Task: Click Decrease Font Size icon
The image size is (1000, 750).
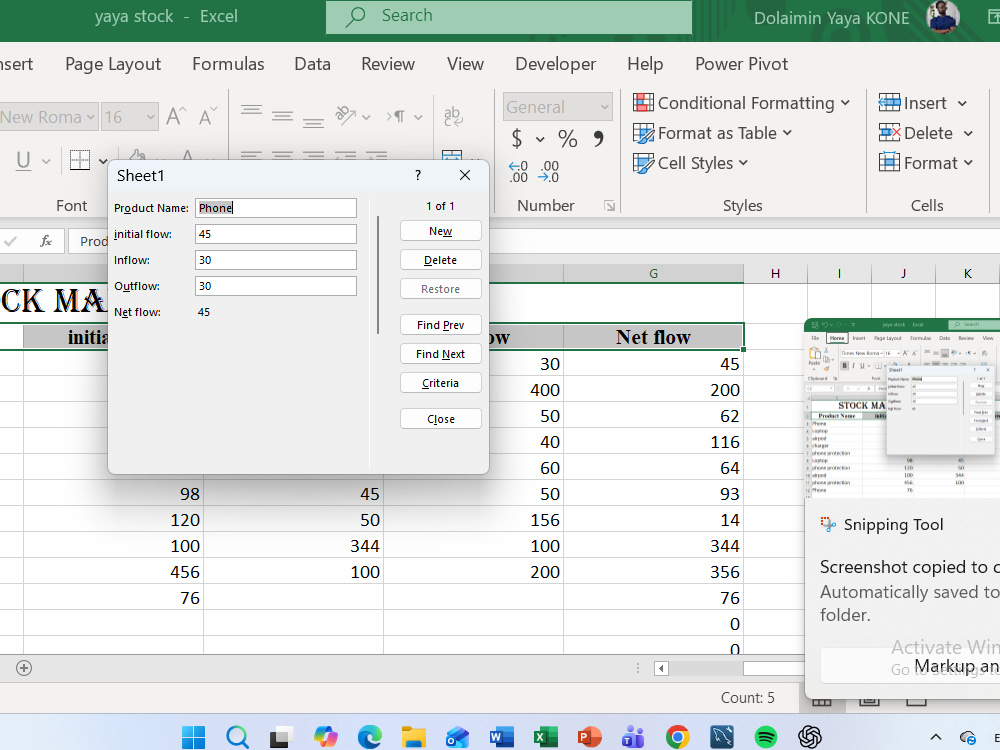Action: (x=207, y=116)
